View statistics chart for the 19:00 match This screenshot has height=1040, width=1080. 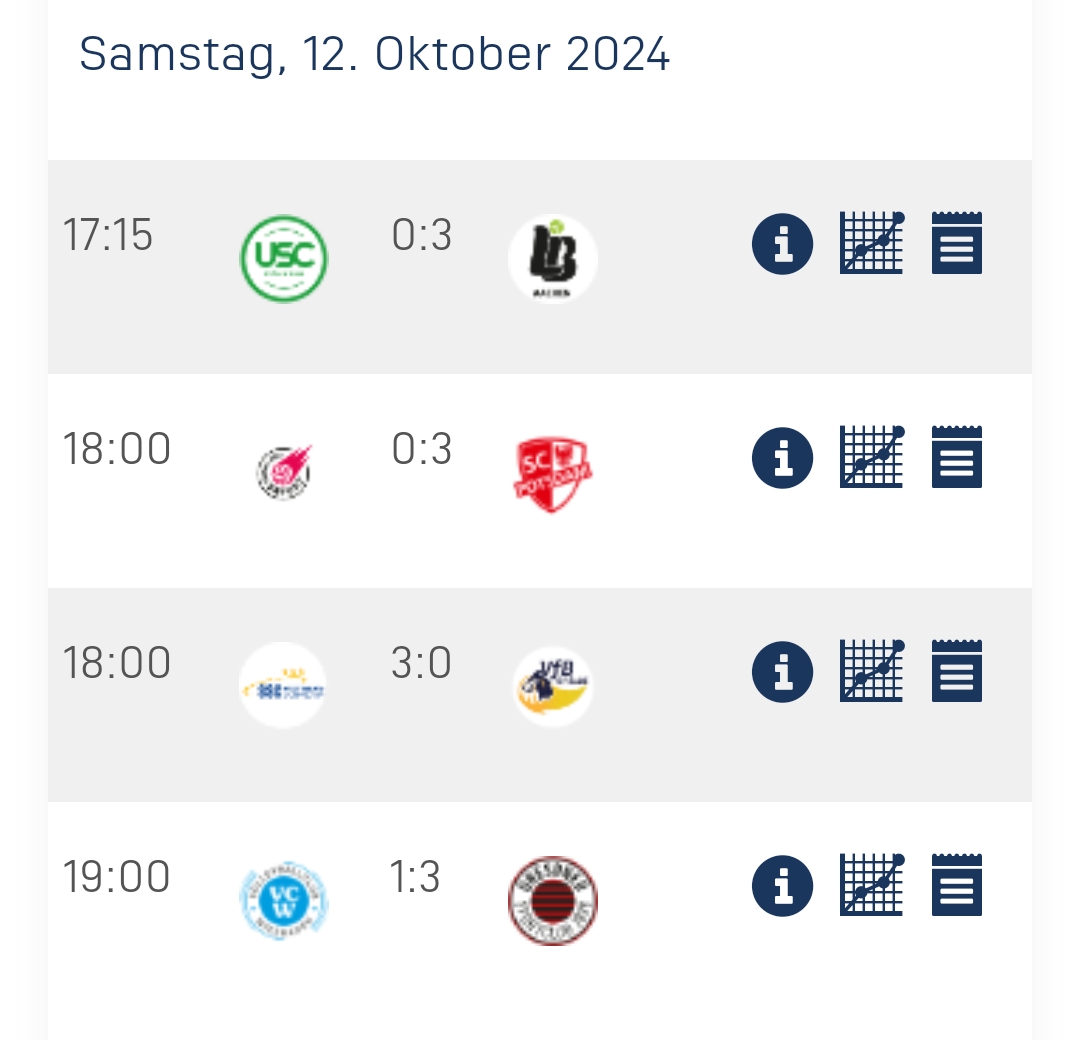[872, 886]
